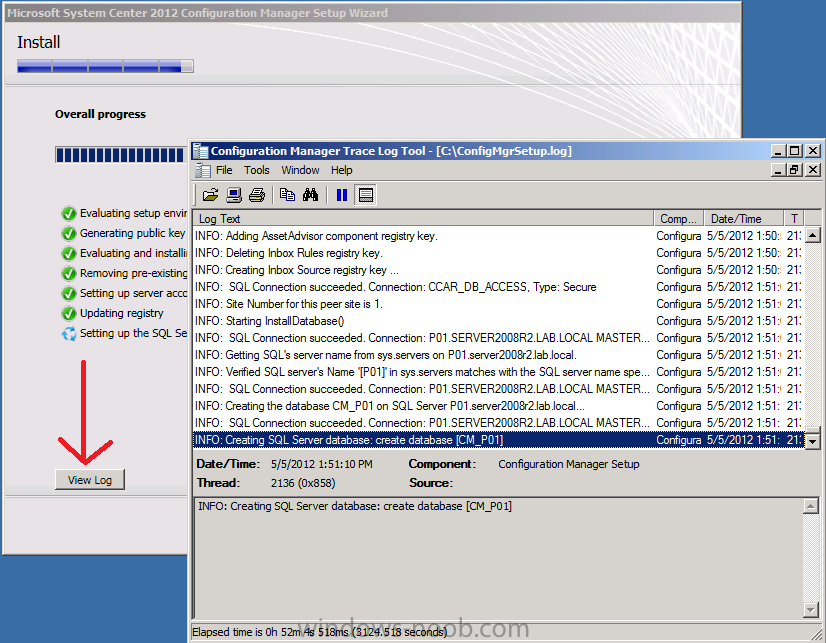Image resolution: width=826 pixels, height=643 pixels.
Task: Select the Creating the database CM_P01 on SQL Server row
Action: tap(499, 406)
